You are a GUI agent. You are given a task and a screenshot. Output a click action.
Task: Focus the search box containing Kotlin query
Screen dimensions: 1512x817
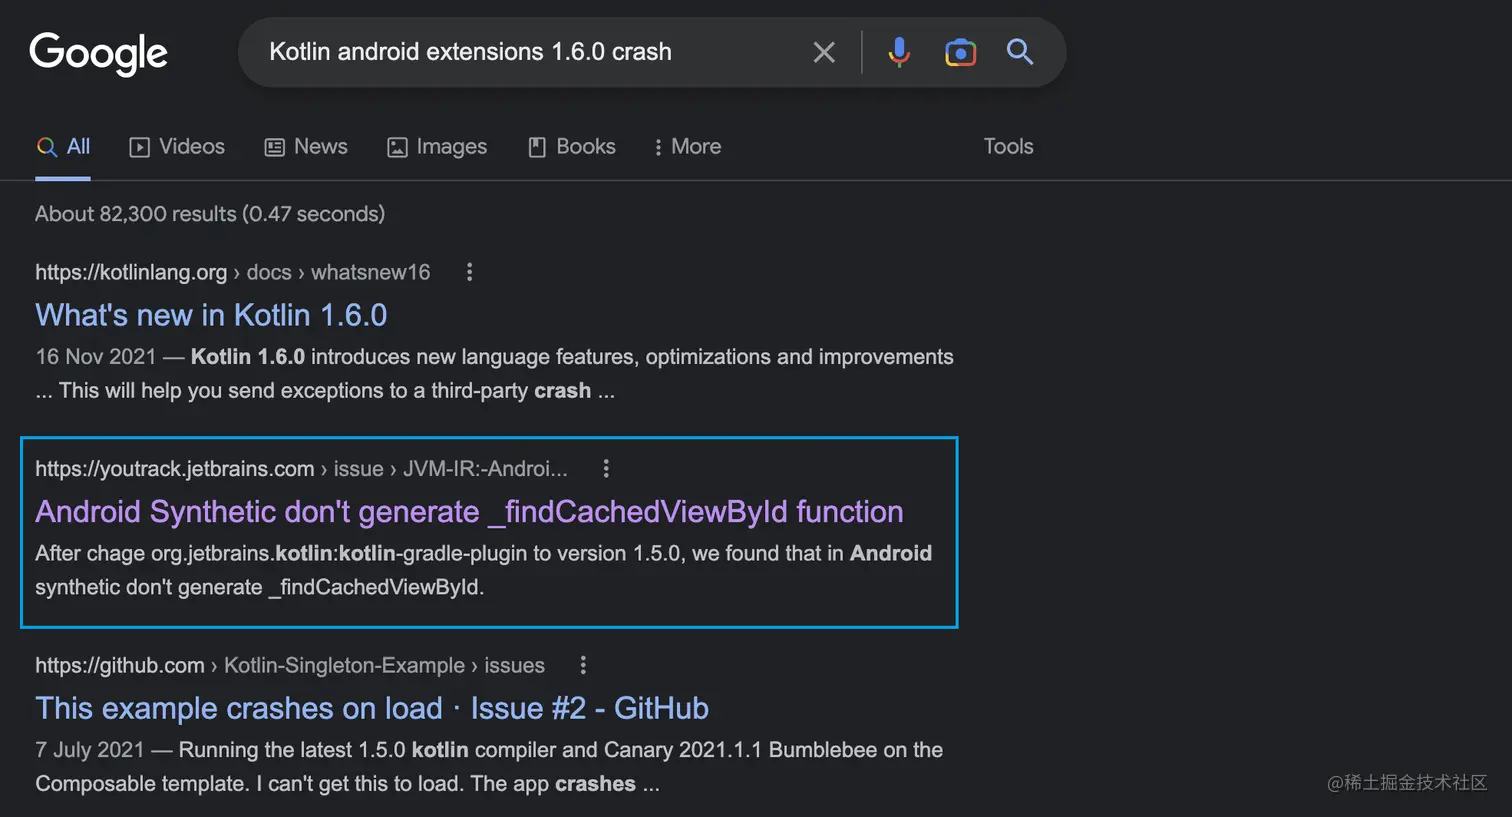pos(520,52)
